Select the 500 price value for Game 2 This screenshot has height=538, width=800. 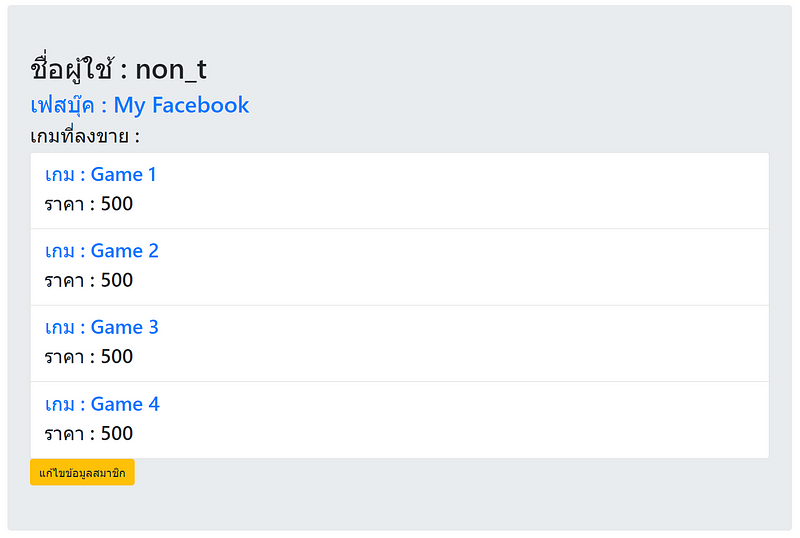point(117,281)
